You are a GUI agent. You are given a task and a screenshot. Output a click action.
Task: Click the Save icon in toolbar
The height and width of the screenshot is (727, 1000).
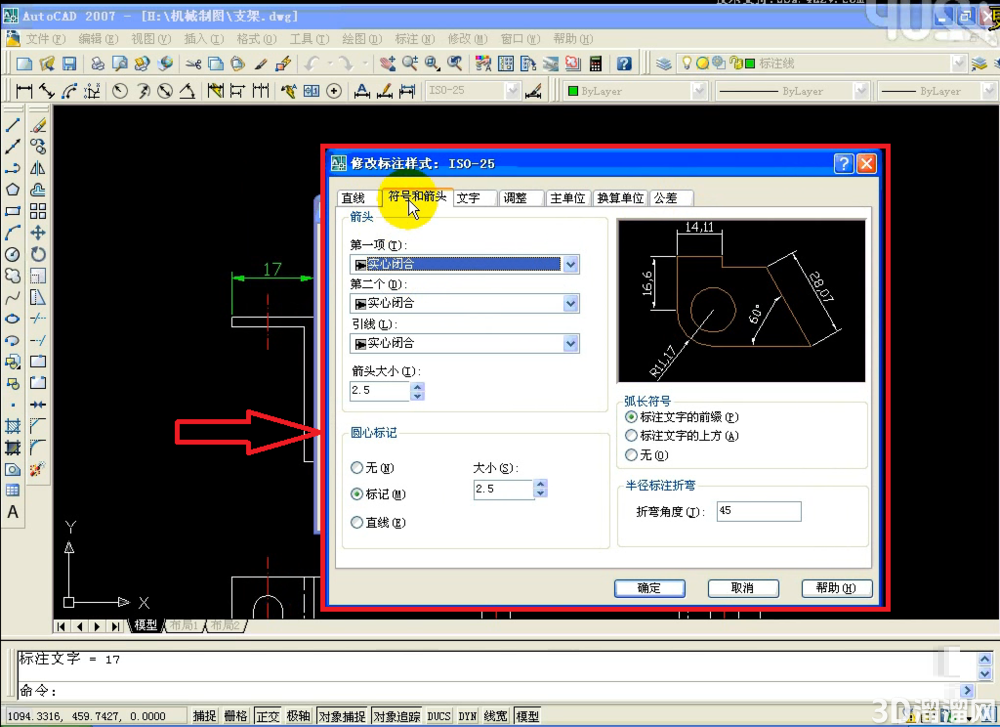(69, 63)
